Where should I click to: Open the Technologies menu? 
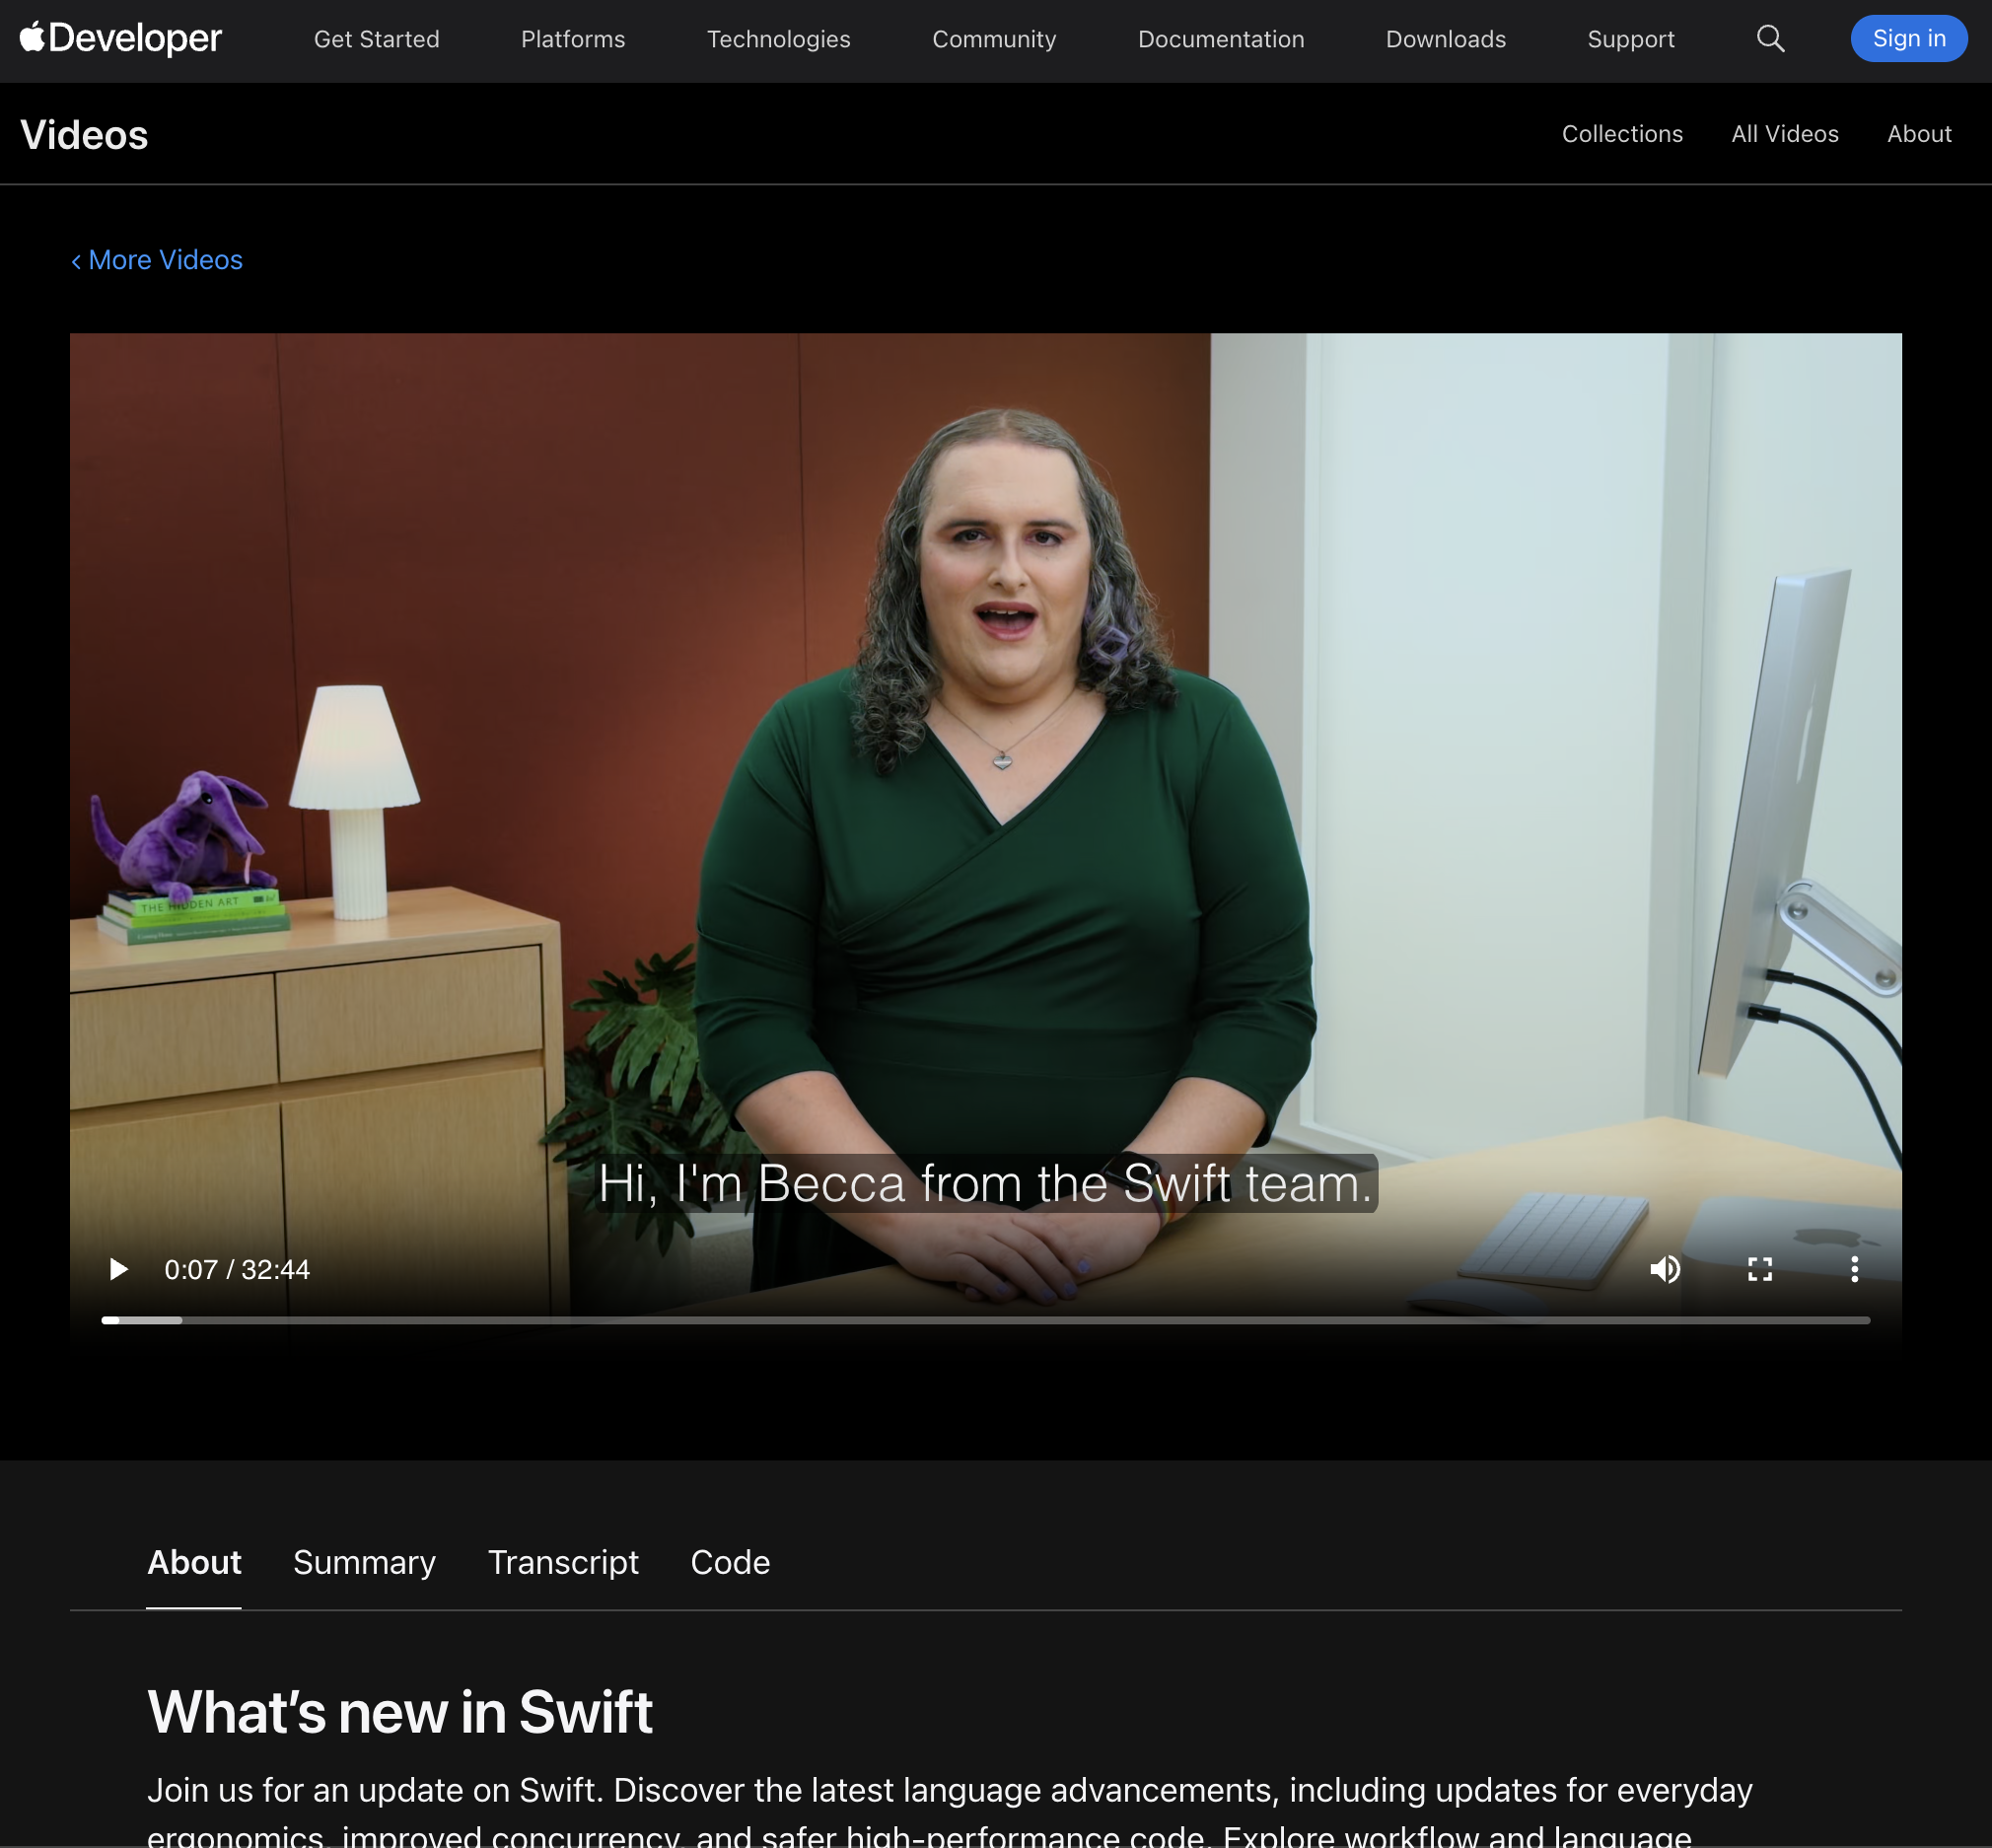click(778, 39)
